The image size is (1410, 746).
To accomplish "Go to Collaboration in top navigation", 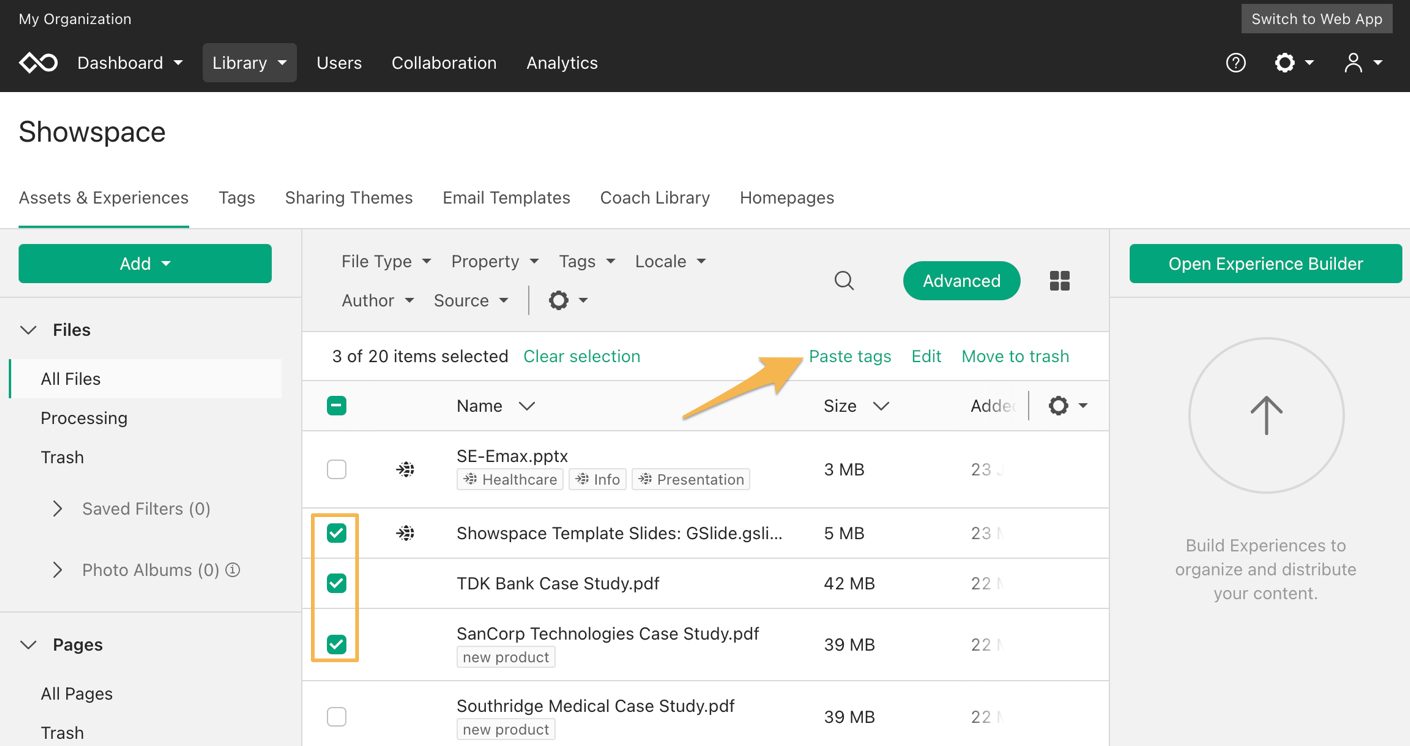I will [444, 63].
